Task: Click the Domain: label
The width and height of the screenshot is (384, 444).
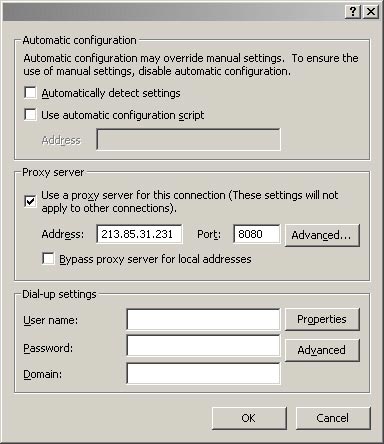Action: (42, 374)
